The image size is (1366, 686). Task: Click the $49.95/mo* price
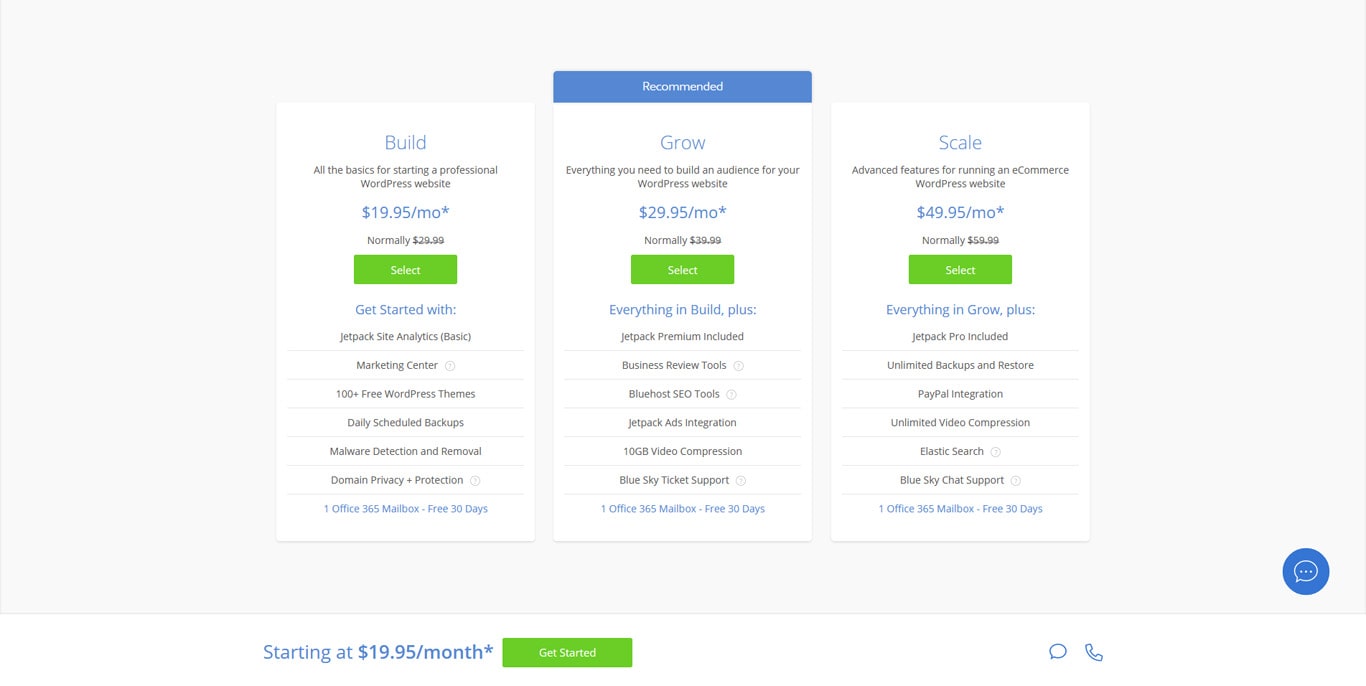pyautogui.click(x=960, y=212)
